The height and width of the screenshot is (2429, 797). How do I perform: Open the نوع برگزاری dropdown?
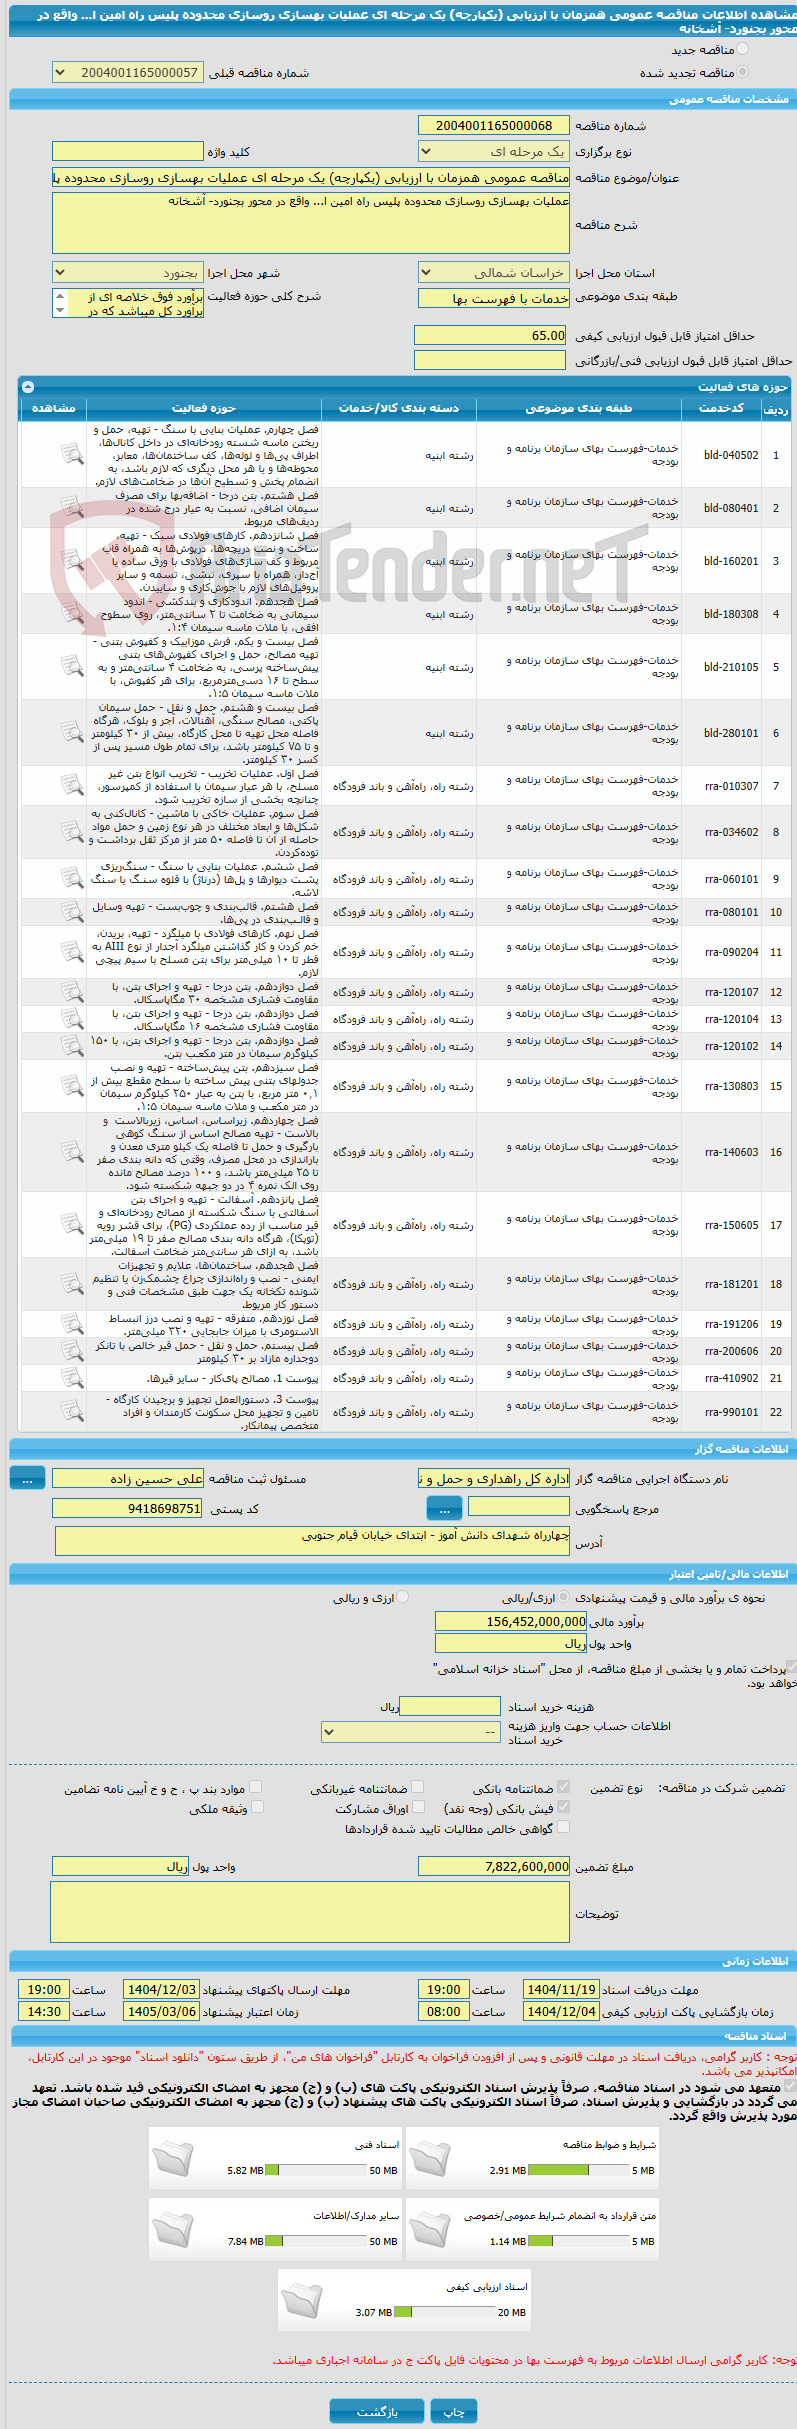(x=494, y=151)
